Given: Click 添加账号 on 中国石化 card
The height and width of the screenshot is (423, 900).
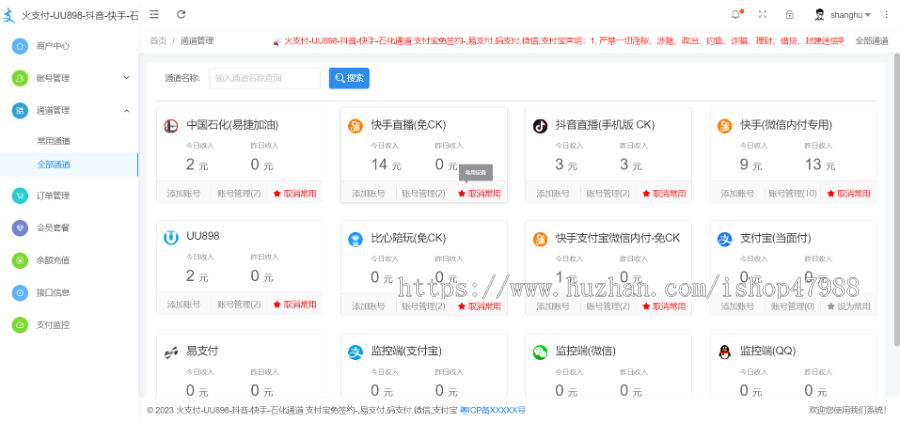Looking at the screenshot, I should [184, 193].
